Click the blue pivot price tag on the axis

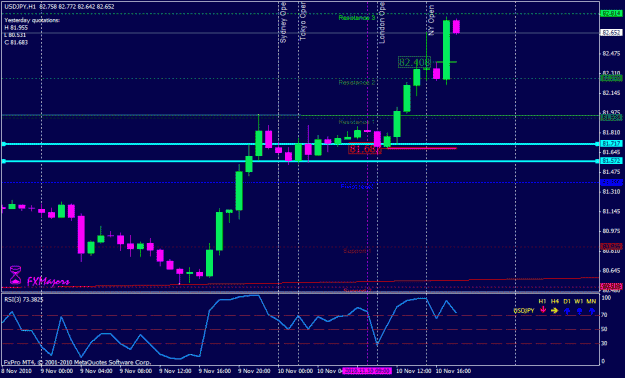tap(611, 182)
